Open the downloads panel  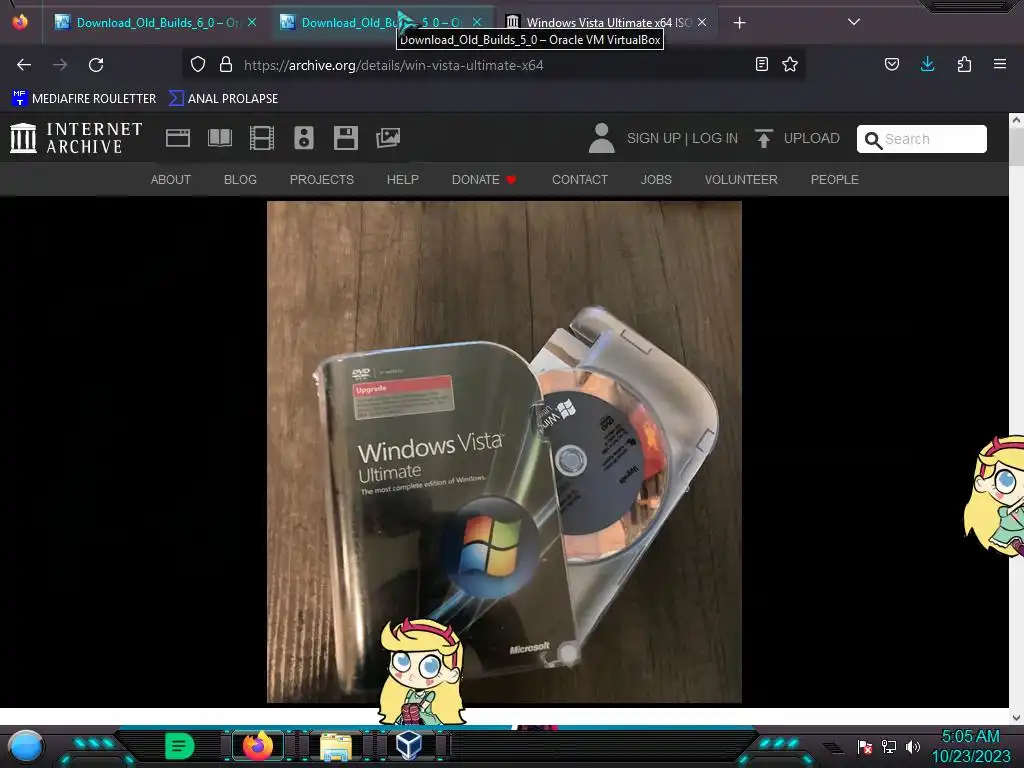927,64
